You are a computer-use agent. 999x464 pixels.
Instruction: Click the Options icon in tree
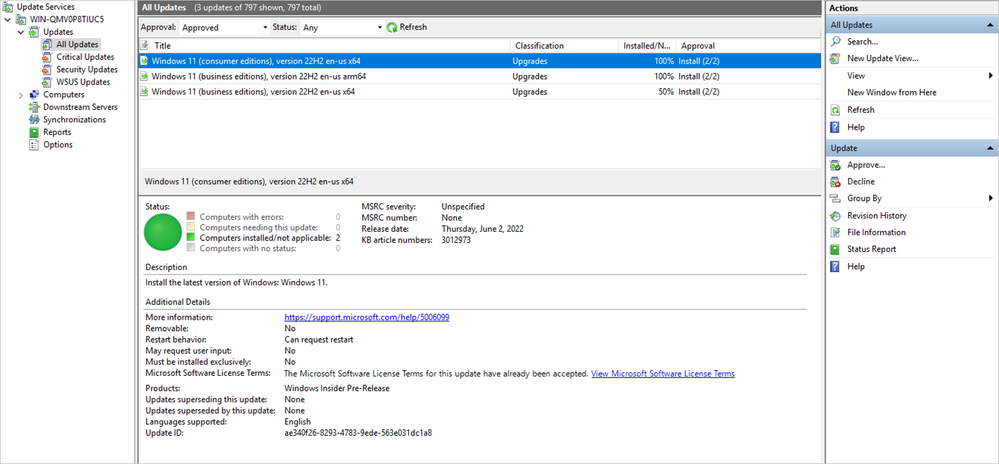[34, 145]
